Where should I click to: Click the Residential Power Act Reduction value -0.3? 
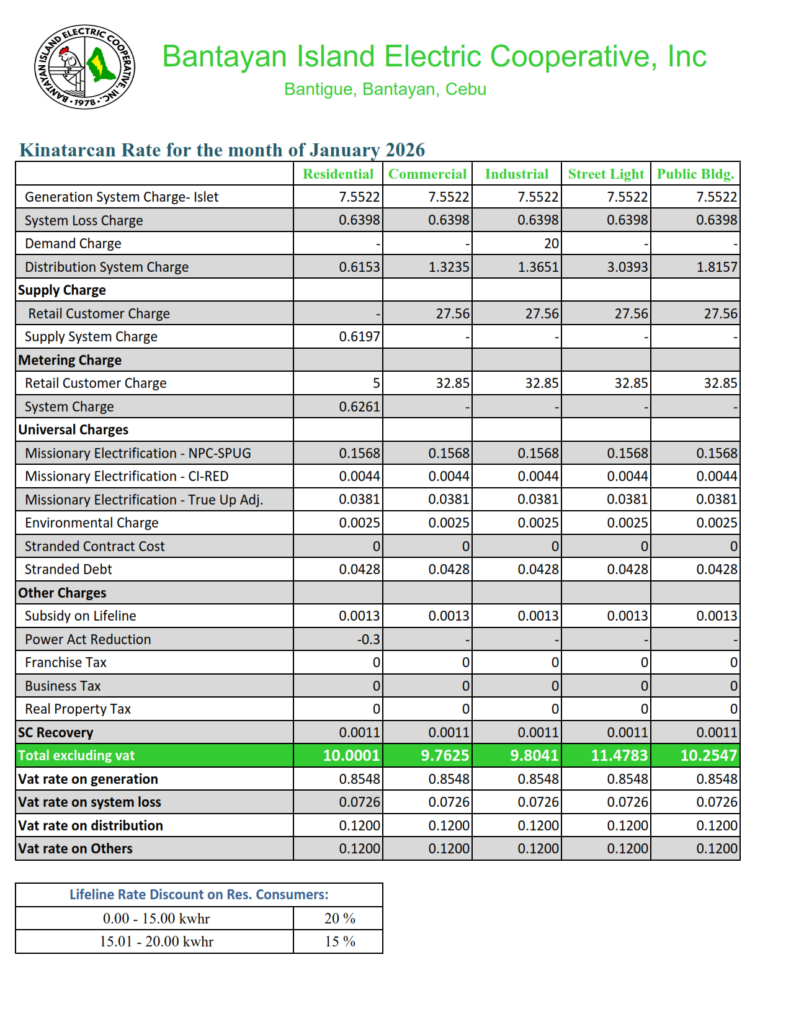click(x=367, y=640)
